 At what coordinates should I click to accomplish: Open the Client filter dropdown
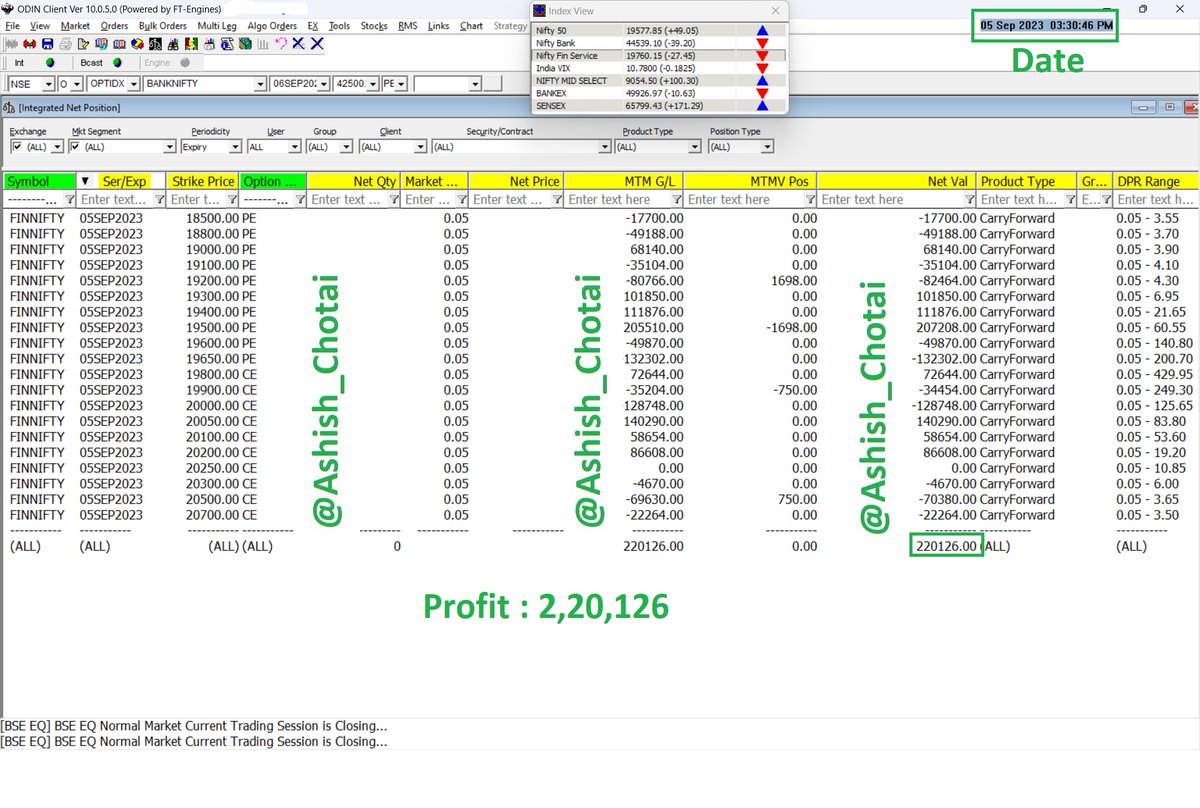(x=420, y=147)
